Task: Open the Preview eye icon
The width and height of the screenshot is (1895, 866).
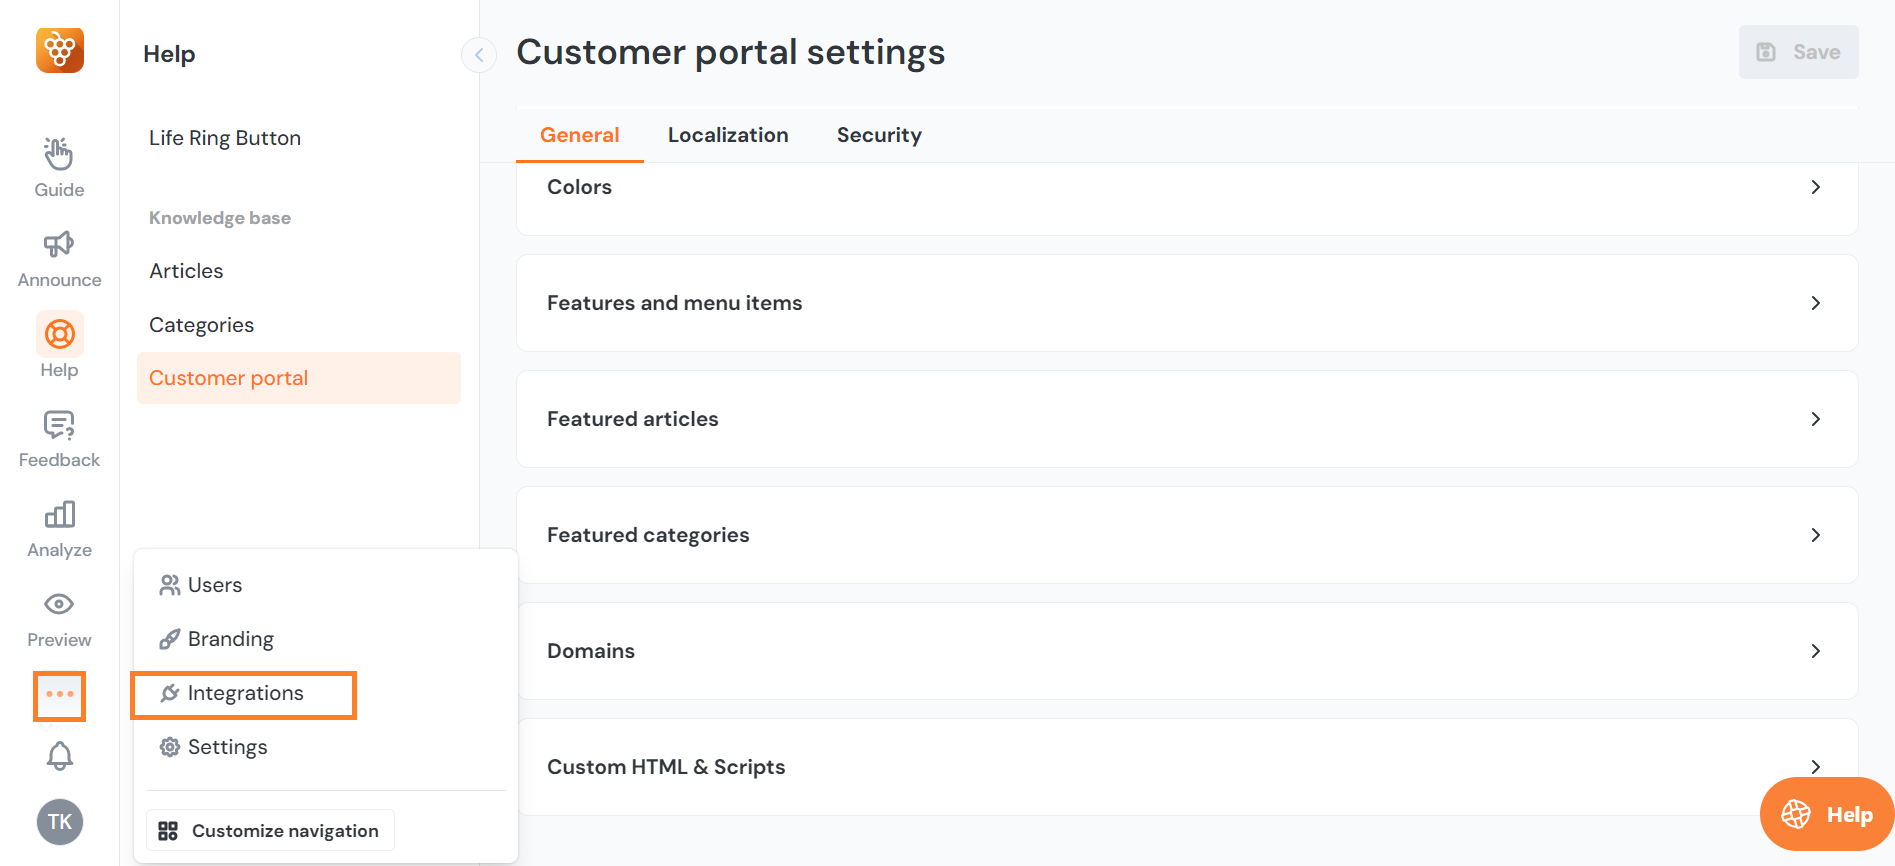Action: coord(59,605)
